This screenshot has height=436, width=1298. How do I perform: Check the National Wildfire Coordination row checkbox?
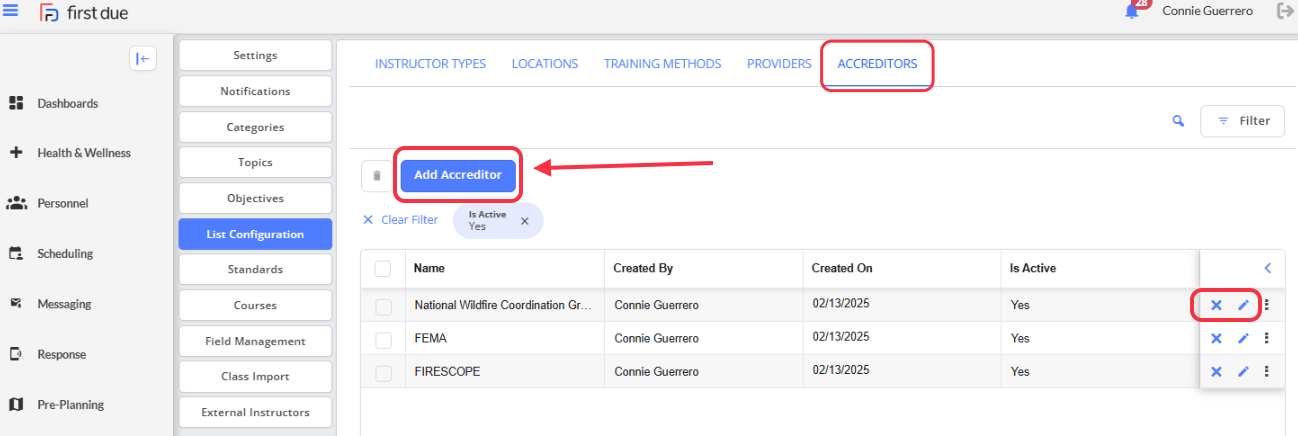(x=383, y=306)
